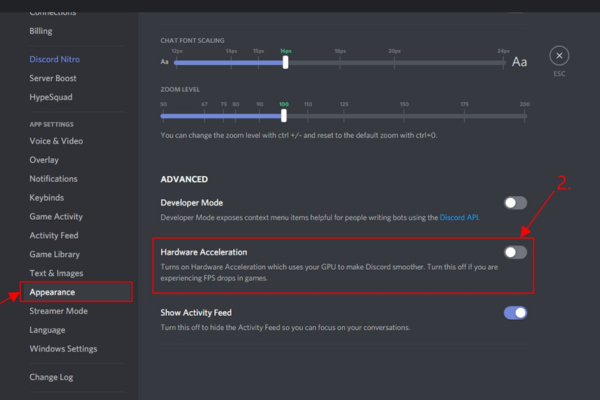
Task: Click the zoom level ctrl shortcut hint text
Action: pos(298,135)
